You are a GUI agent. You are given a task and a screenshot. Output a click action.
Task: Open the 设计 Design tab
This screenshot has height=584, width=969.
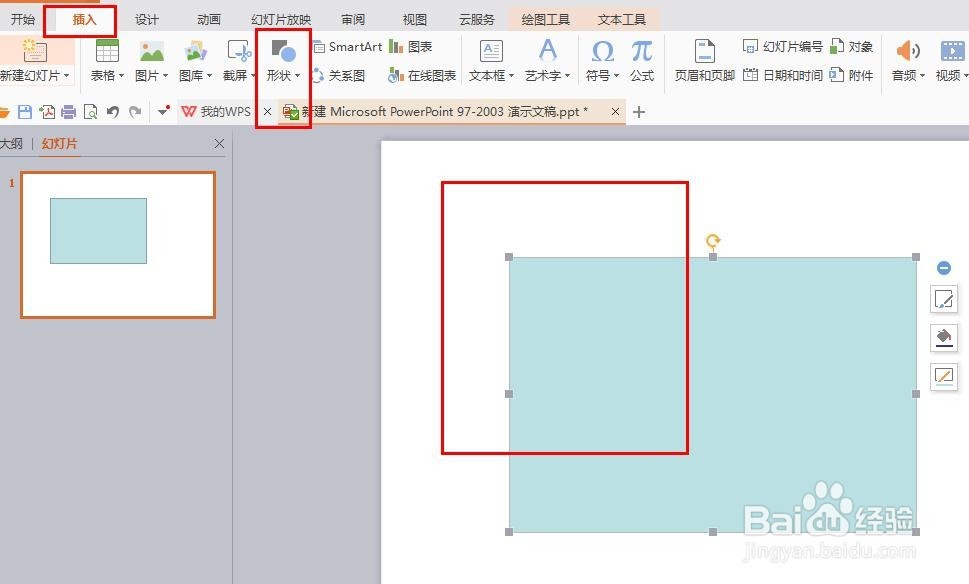pyautogui.click(x=146, y=19)
